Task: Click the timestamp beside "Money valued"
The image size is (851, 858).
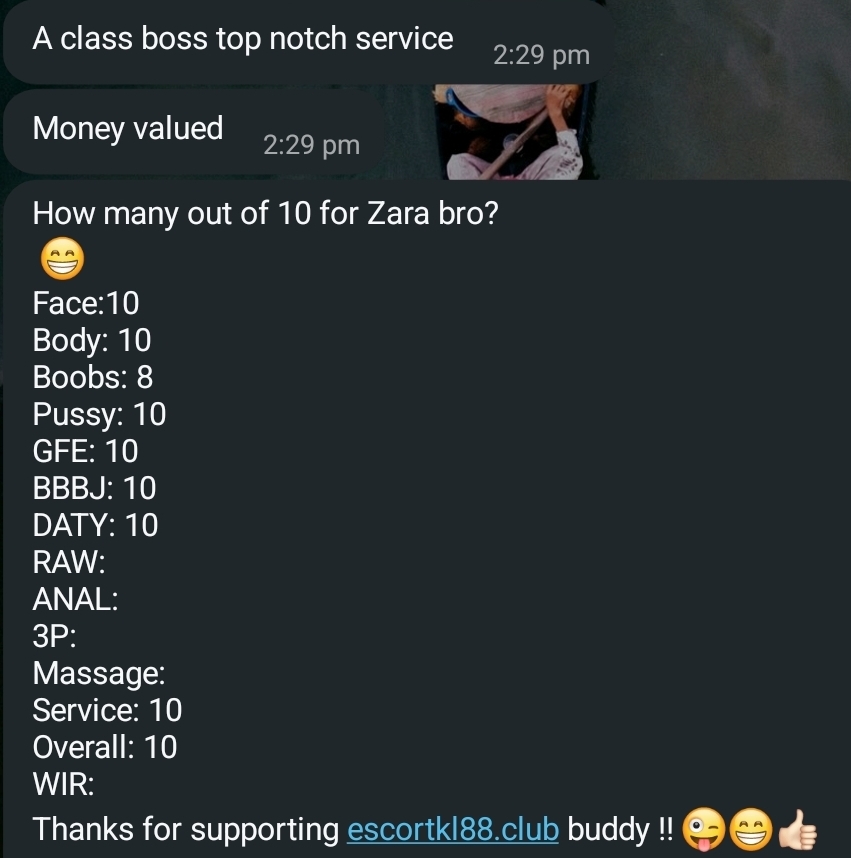Action: coord(311,145)
